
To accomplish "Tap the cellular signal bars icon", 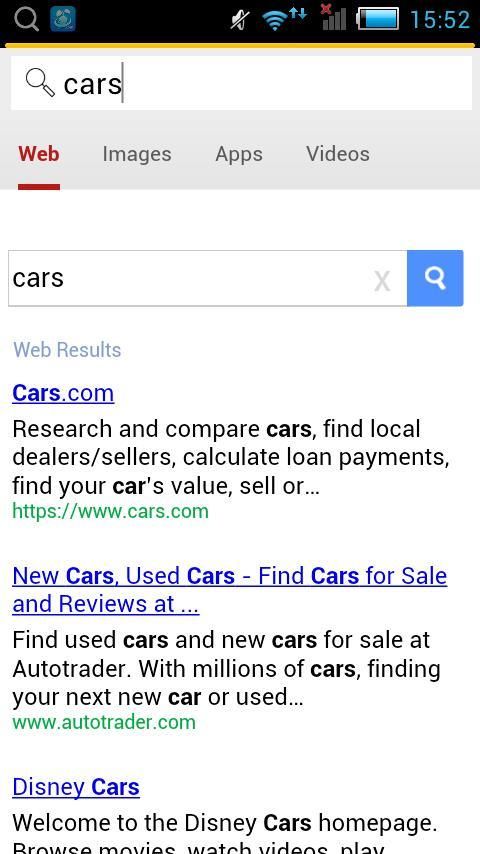I will click(332, 17).
